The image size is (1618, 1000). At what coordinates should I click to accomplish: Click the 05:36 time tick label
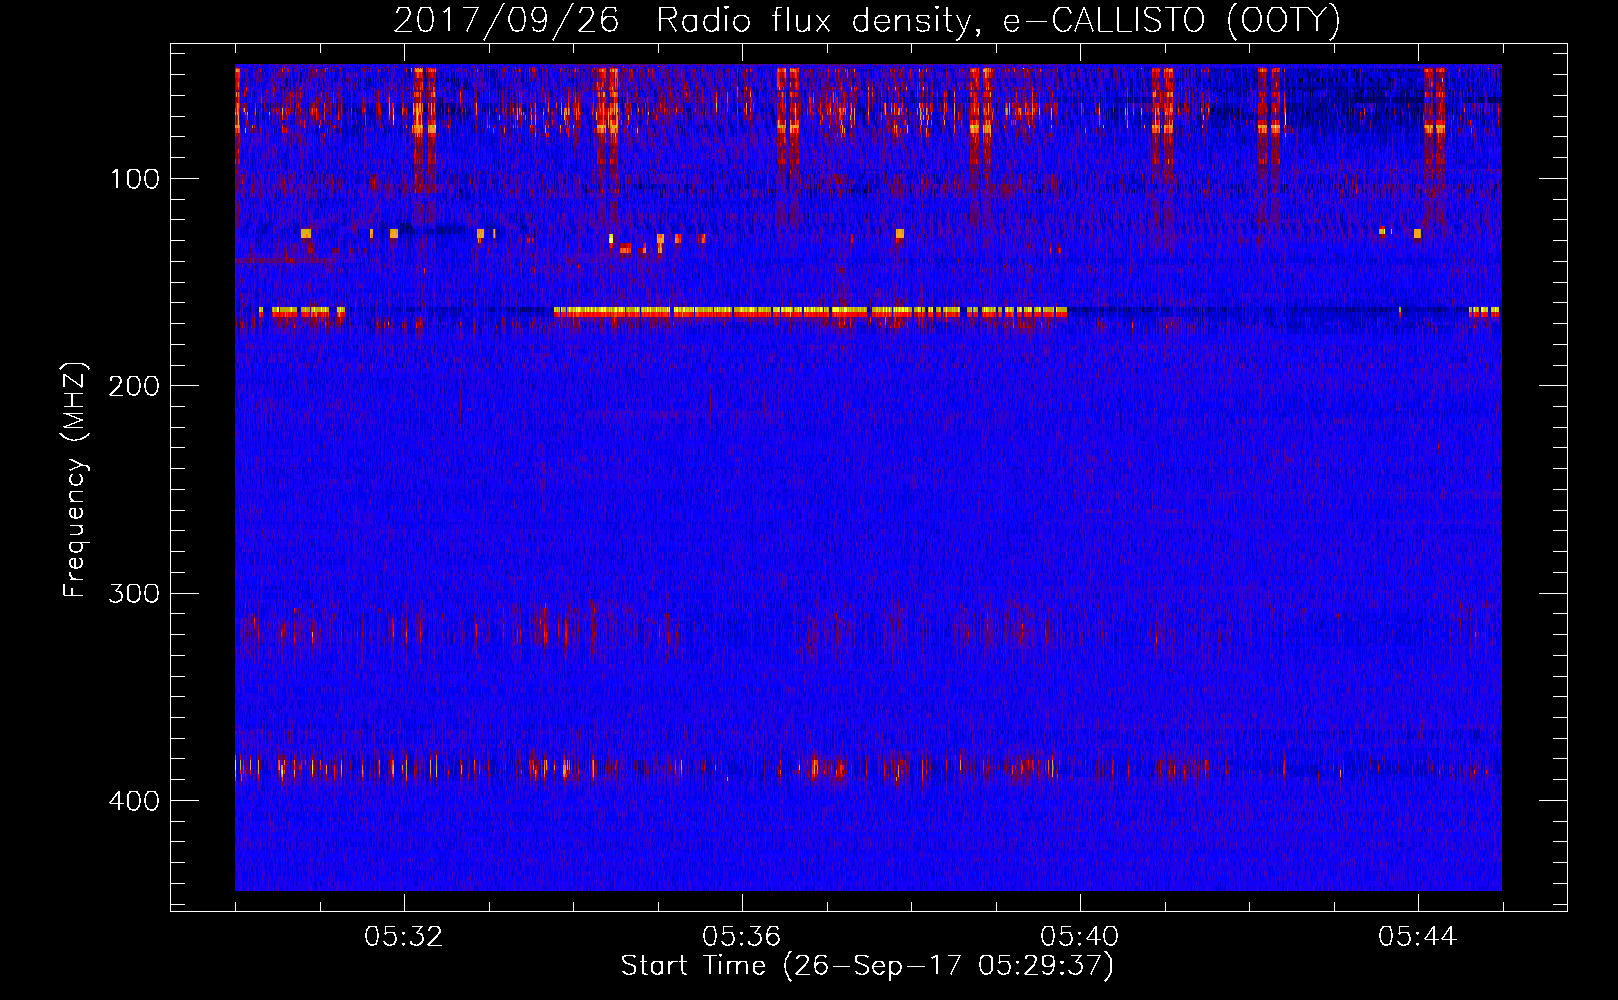pyautogui.click(x=742, y=937)
